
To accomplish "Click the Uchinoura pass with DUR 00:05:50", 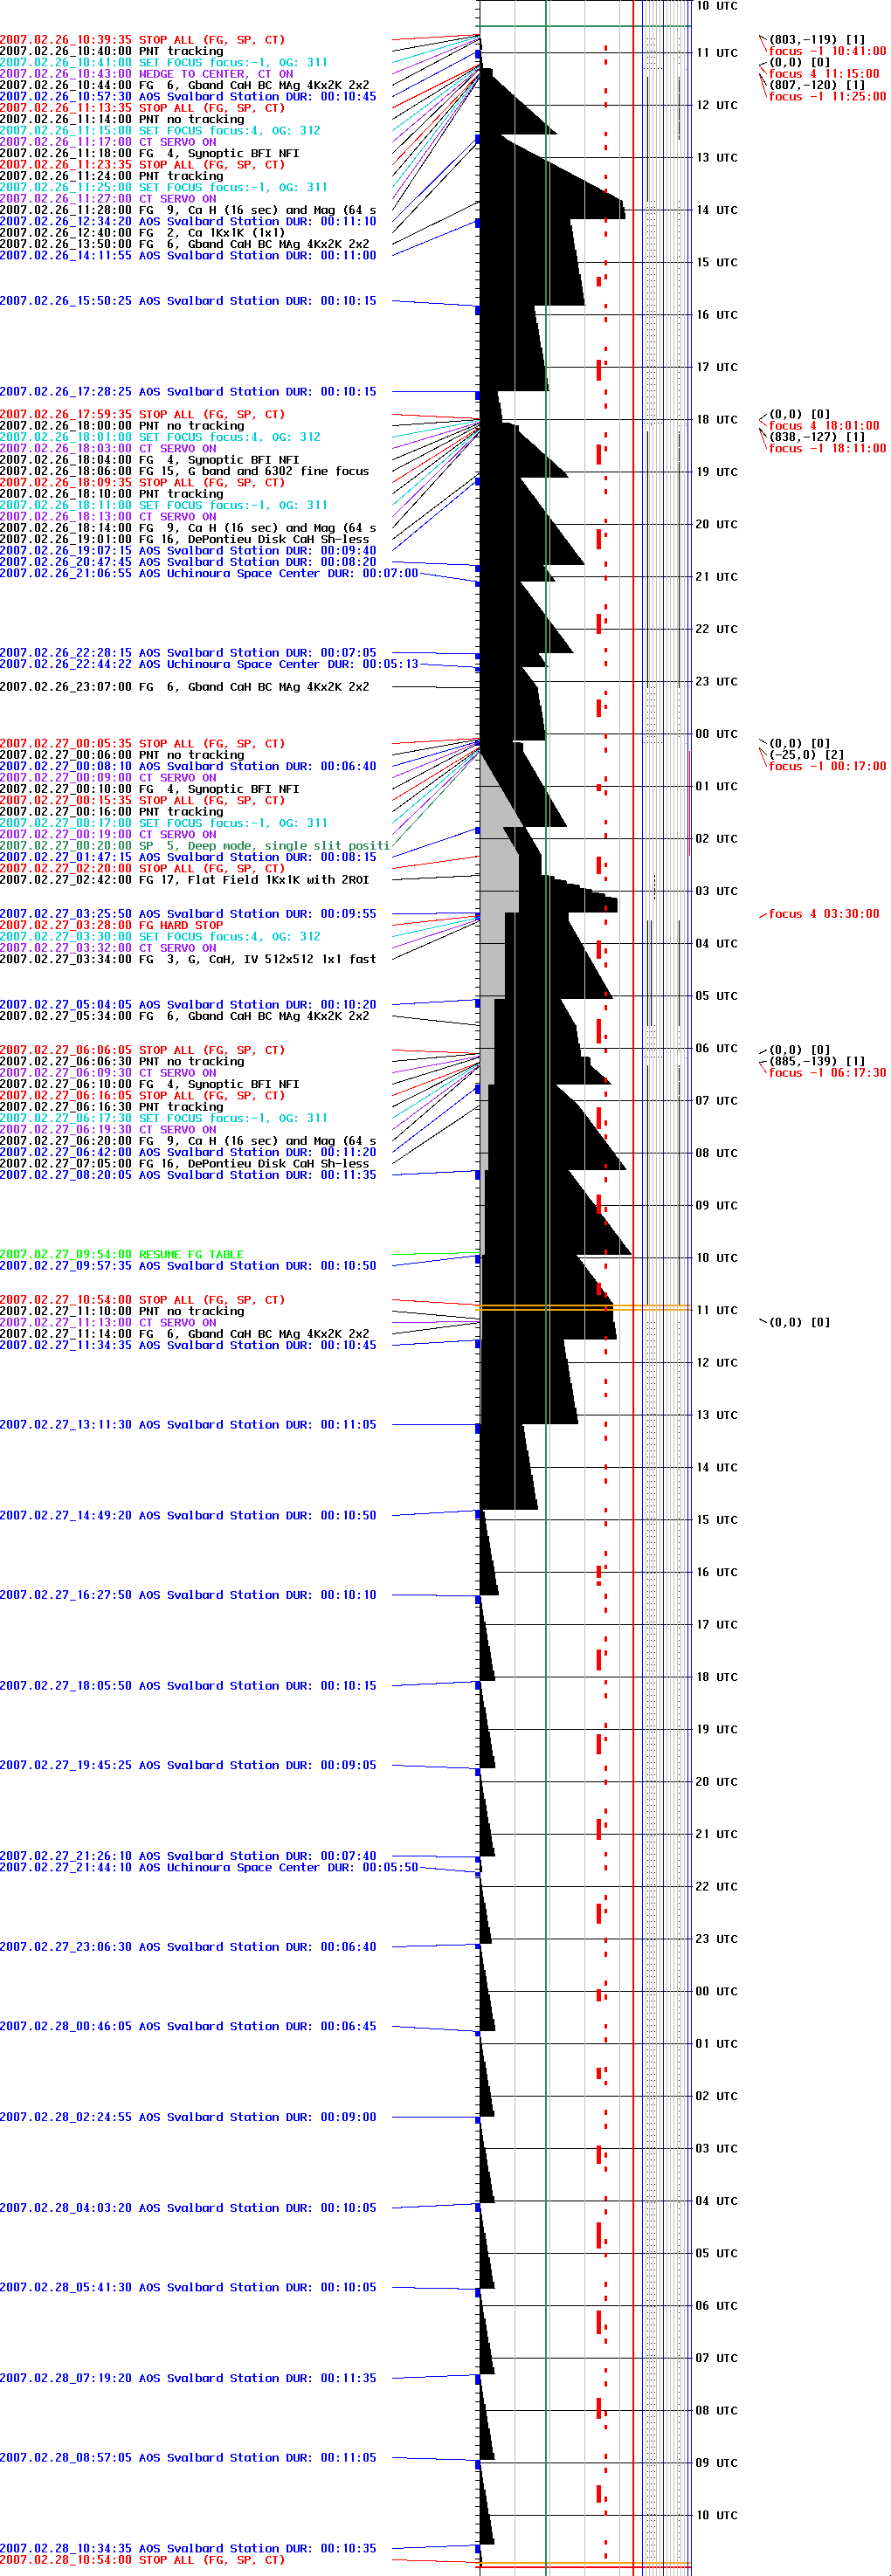I will [209, 1867].
